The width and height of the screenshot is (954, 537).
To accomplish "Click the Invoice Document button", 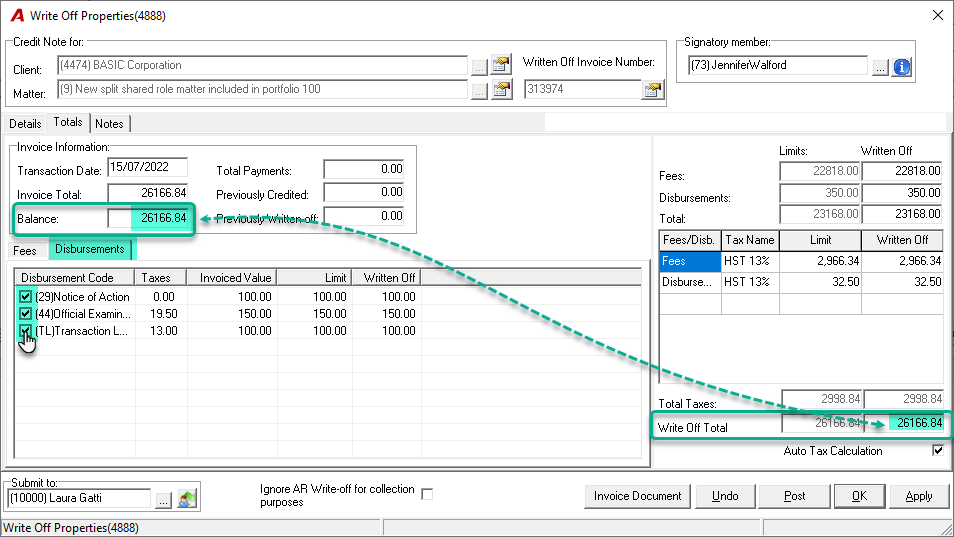I will click(638, 496).
